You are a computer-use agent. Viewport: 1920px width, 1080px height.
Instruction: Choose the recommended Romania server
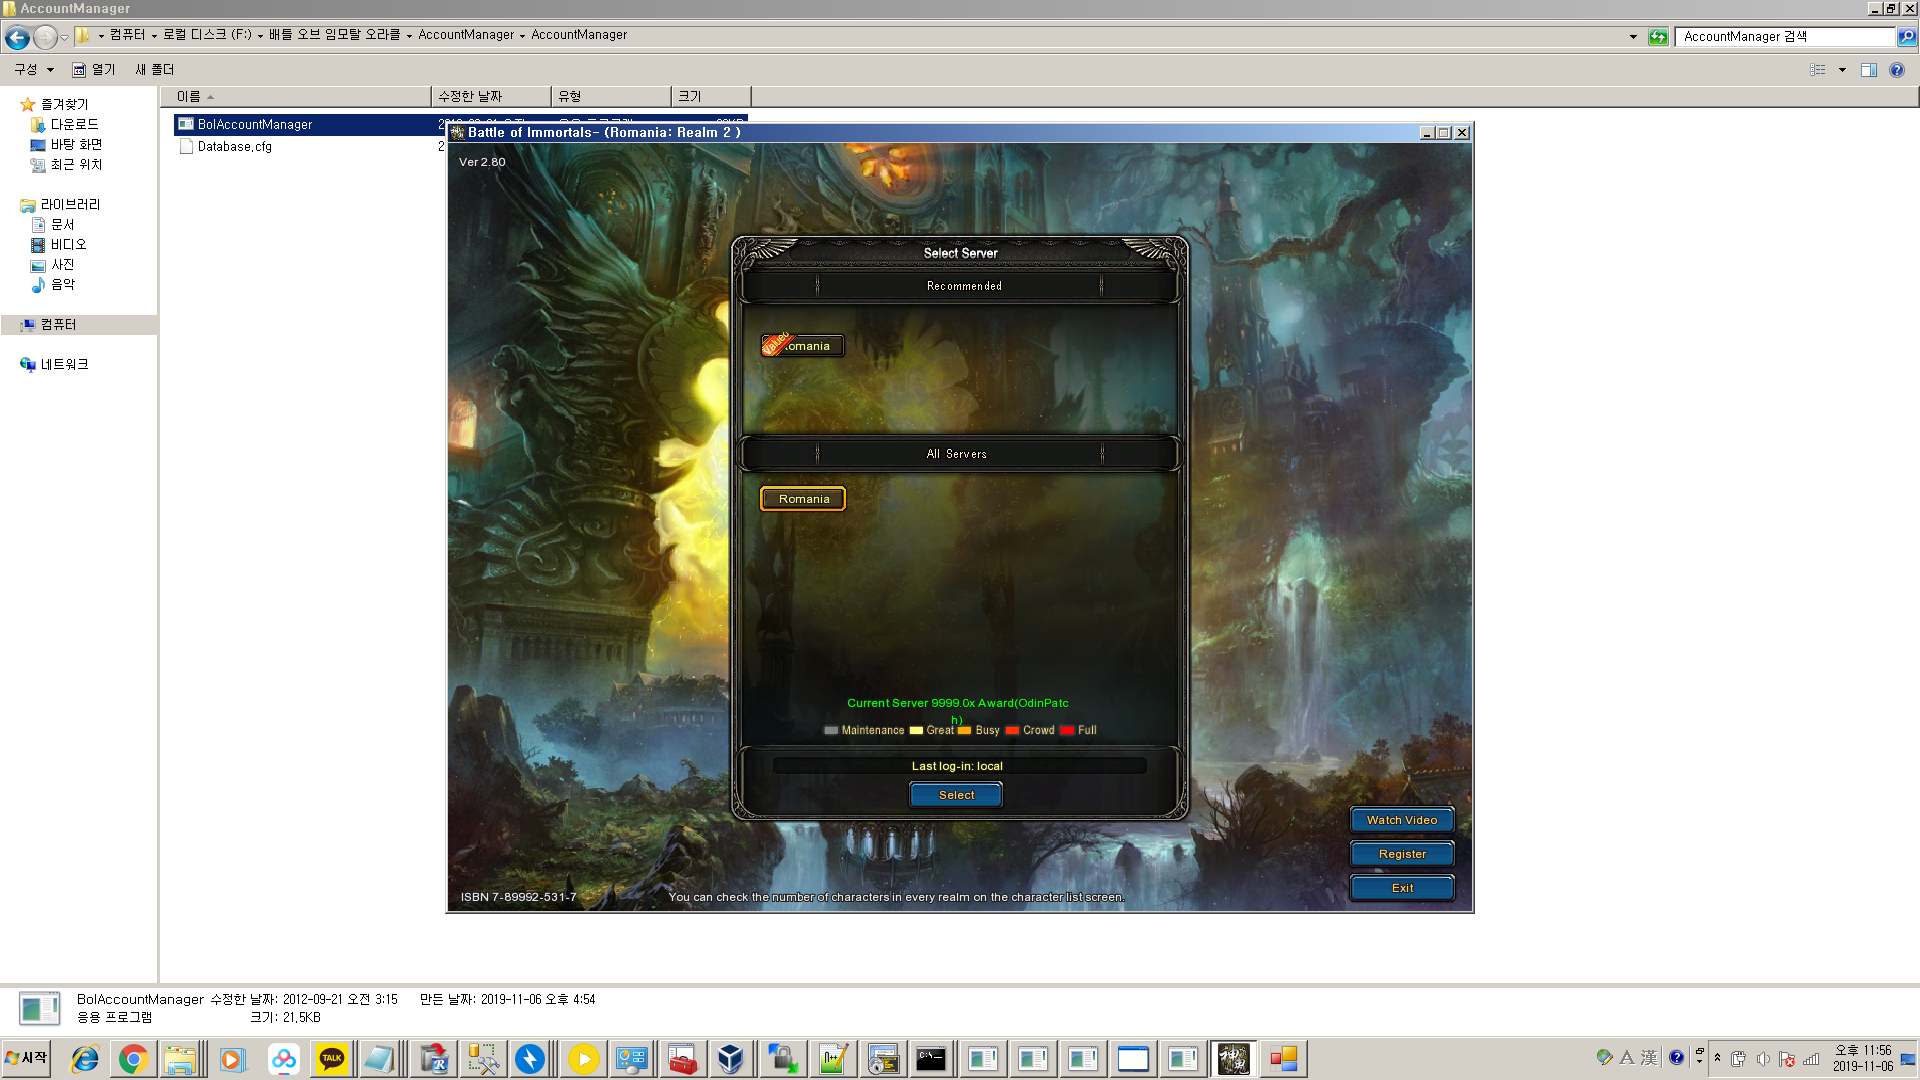tap(803, 346)
